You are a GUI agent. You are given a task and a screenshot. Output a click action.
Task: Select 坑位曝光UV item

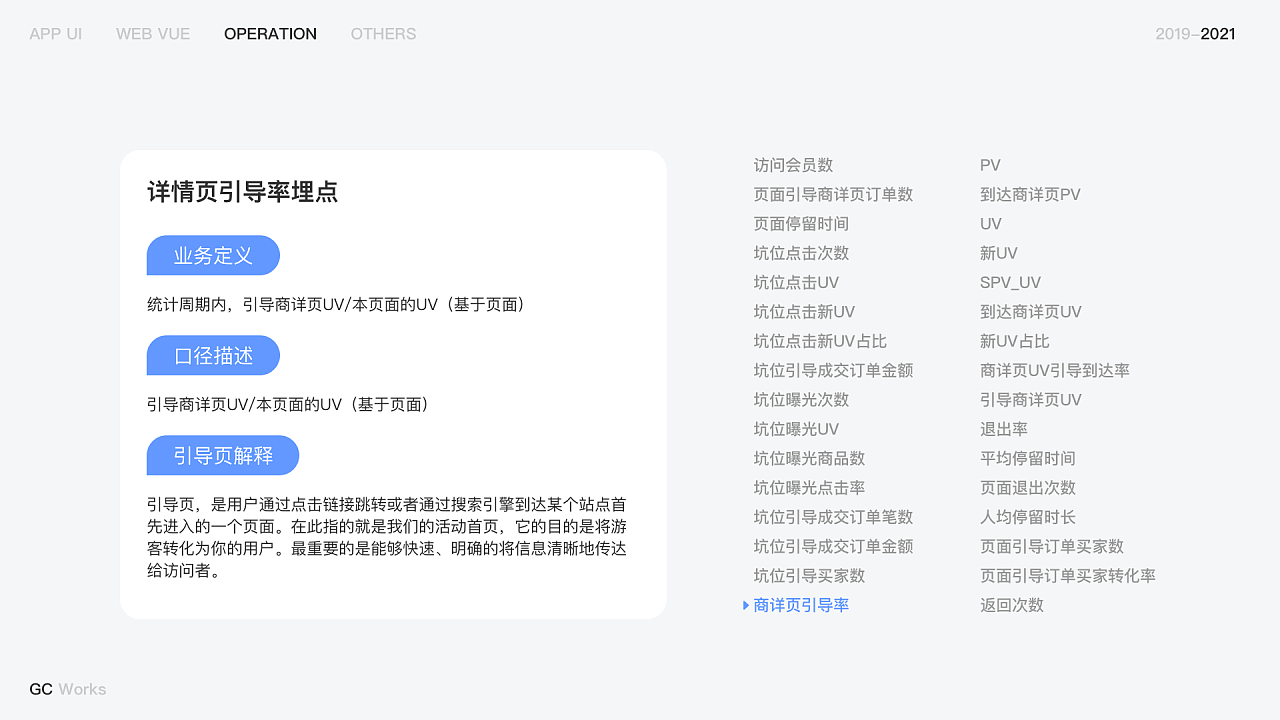click(x=796, y=429)
